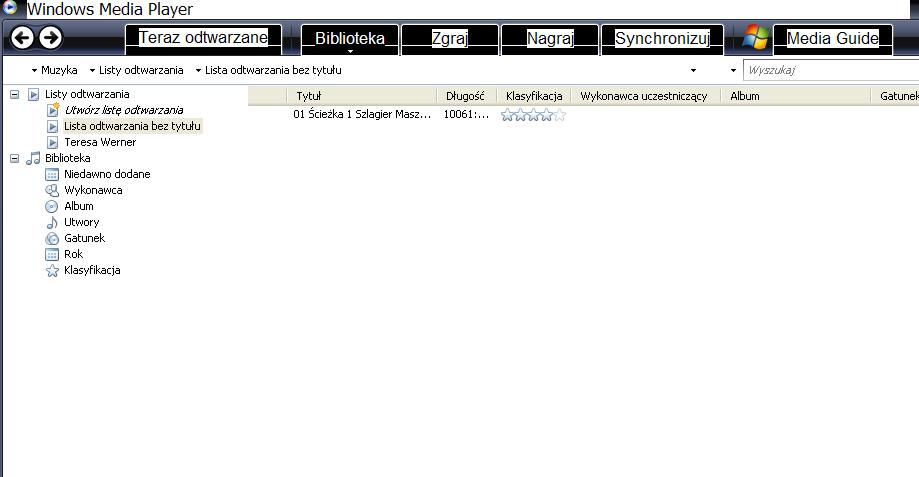Open the Media Guide tab

tap(833, 39)
